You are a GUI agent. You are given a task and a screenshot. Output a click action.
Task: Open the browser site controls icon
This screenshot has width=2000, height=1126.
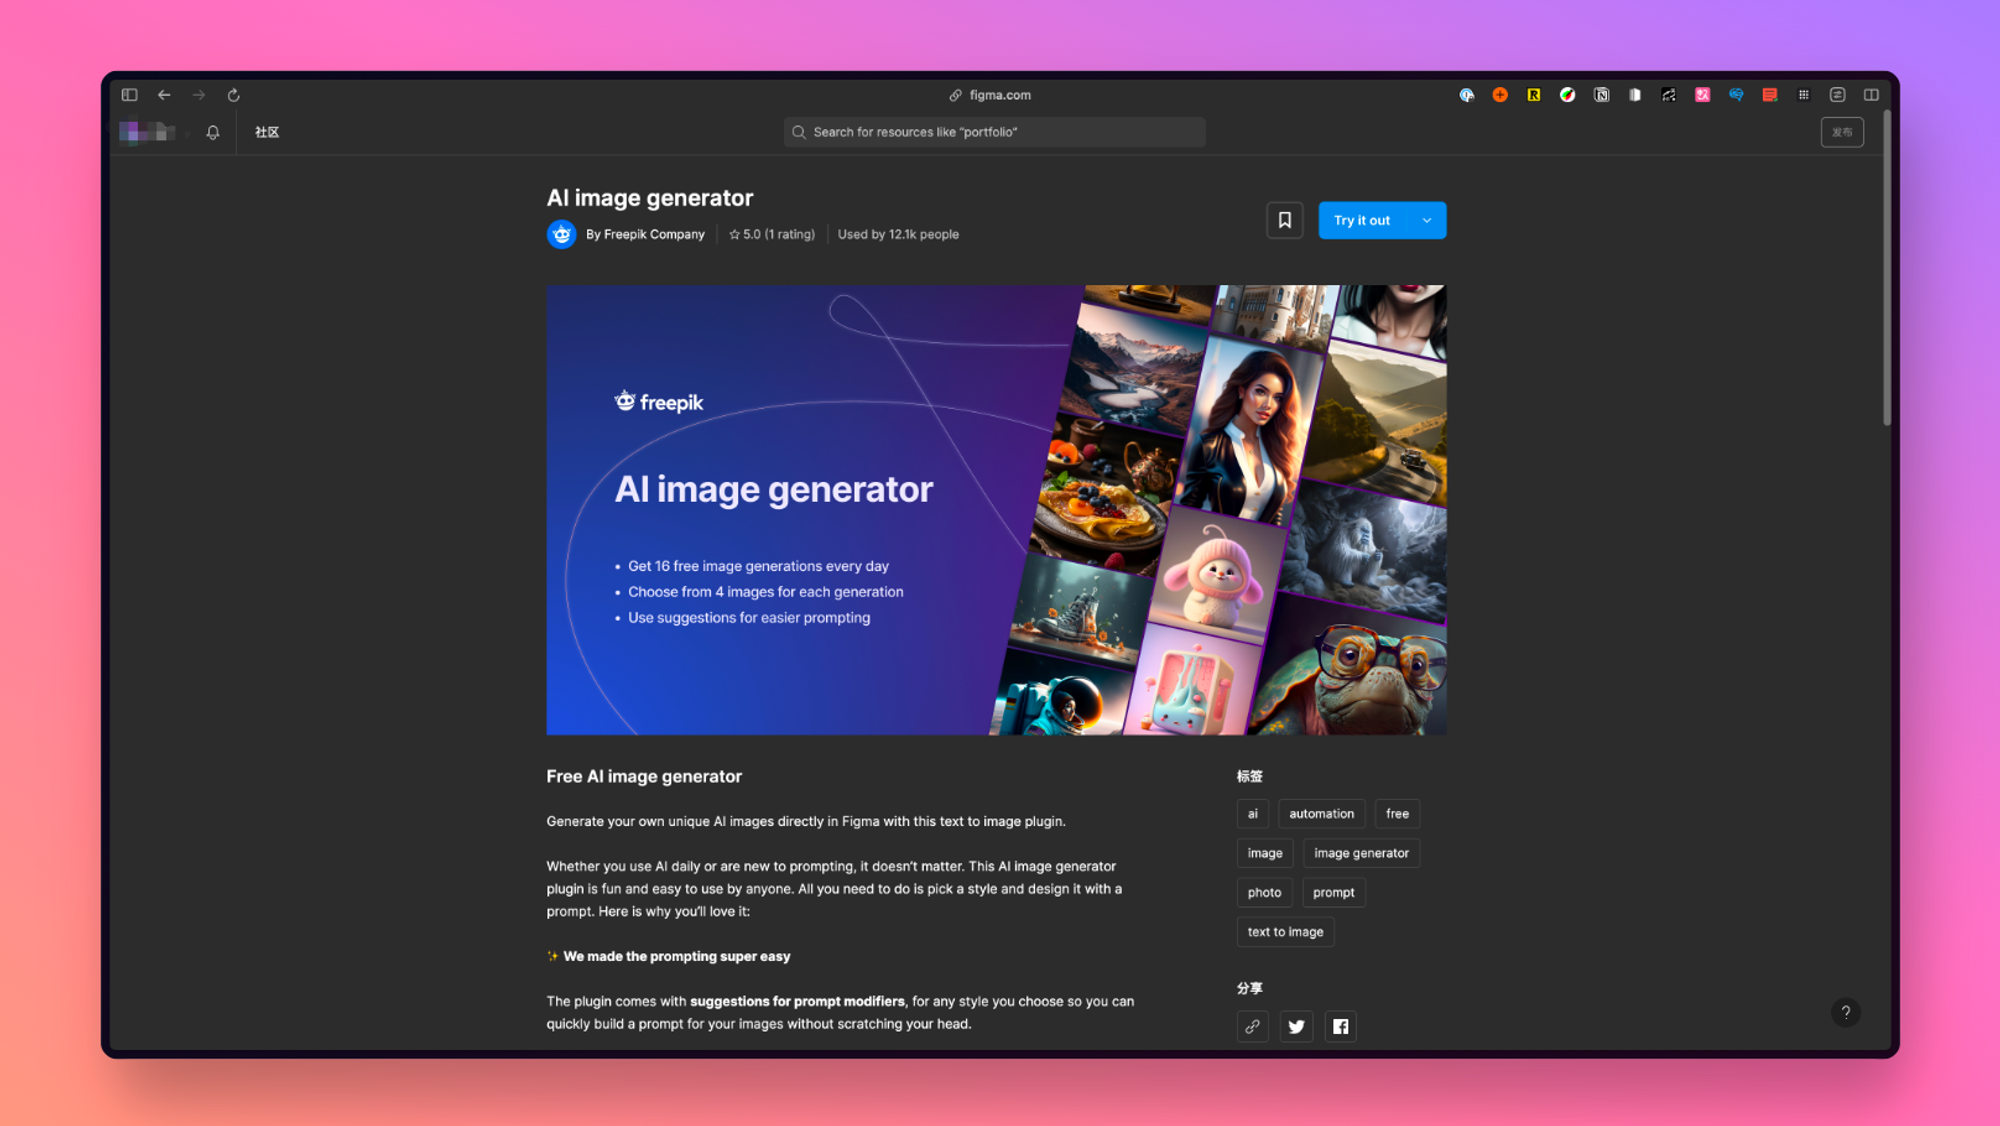[x=1838, y=95]
